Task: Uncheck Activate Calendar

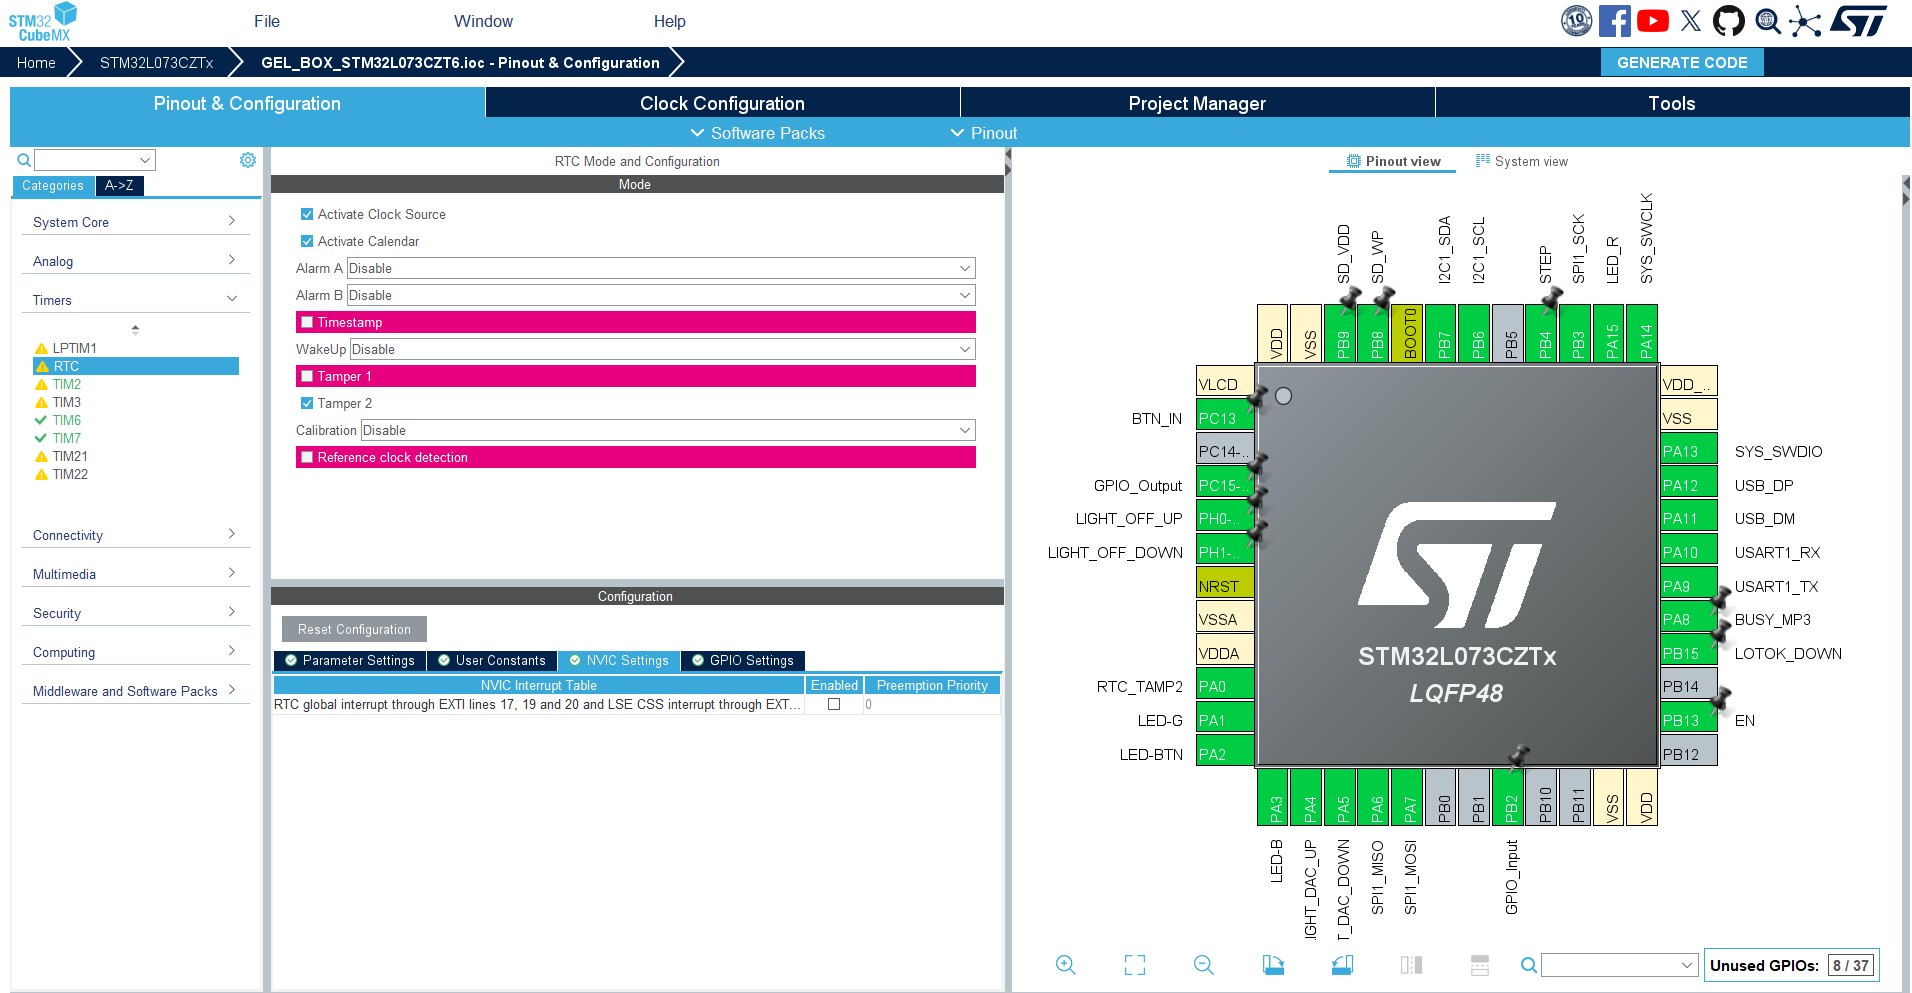Action: tap(307, 241)
